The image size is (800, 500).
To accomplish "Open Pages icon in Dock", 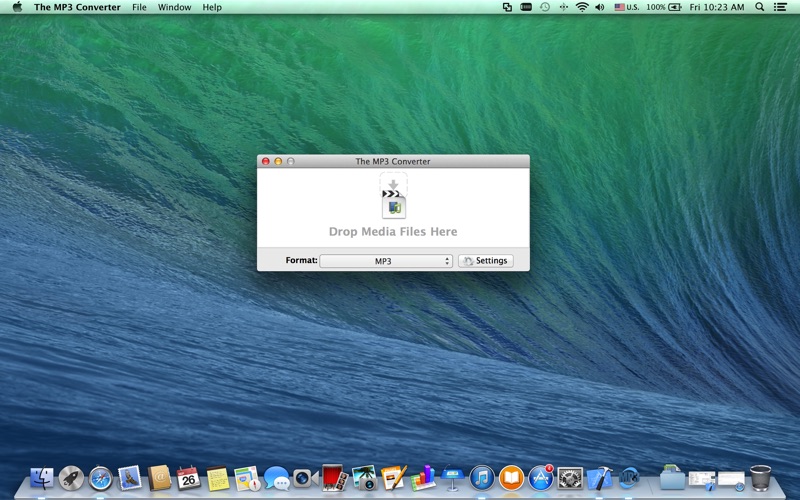I will 393,478.
